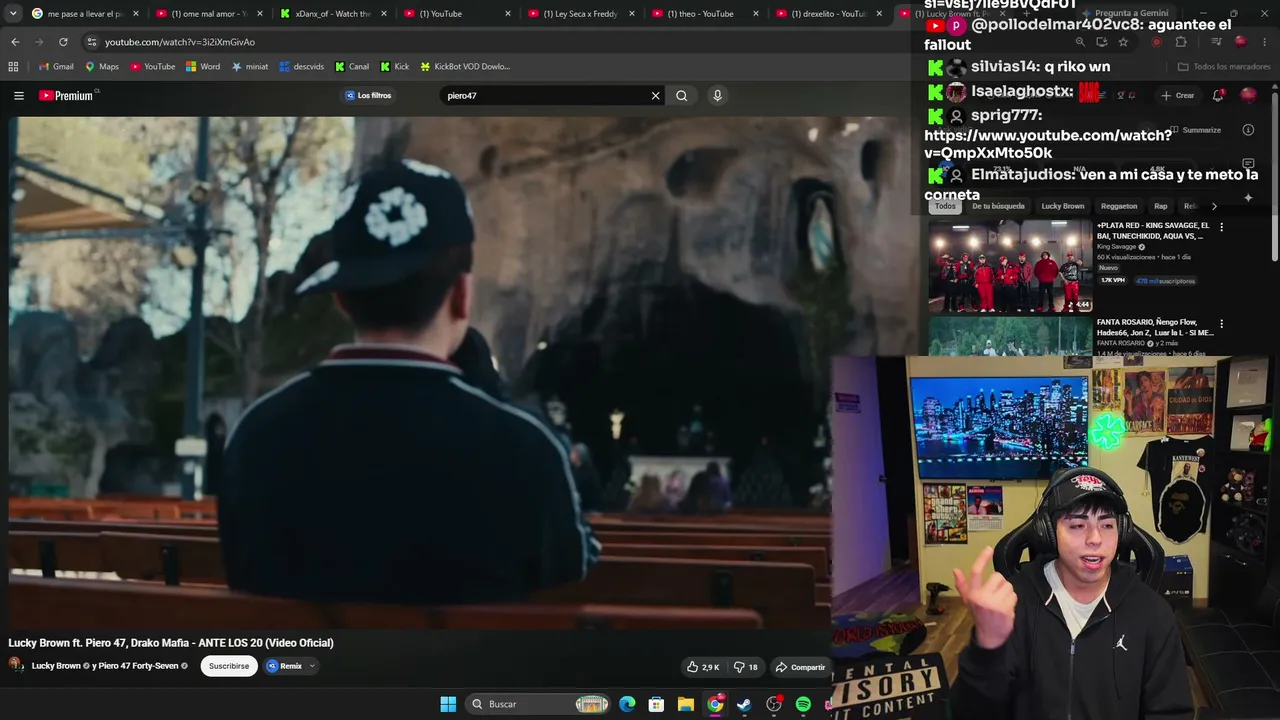1280x720 pixels.
Task: Clear the piero47 search text
Action: click(x=655, y=96)
